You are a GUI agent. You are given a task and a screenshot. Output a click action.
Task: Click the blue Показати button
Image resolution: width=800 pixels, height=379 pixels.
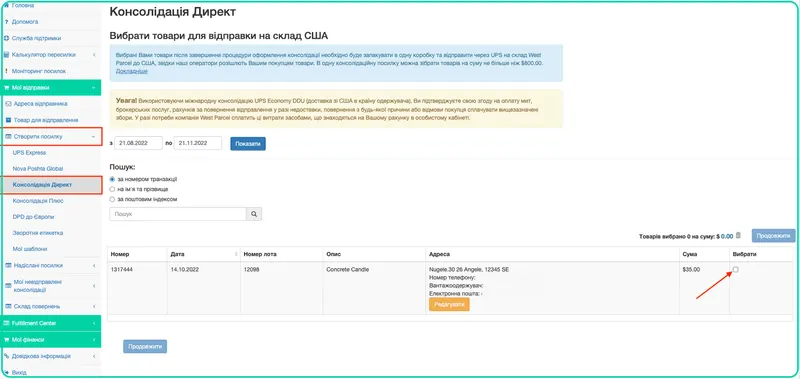(x=248, y=144)
